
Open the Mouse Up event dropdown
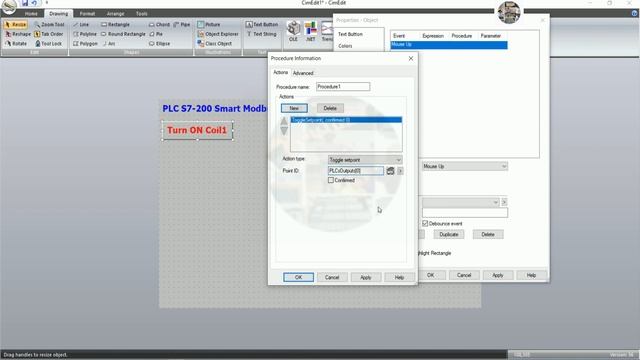pos(464,166)
